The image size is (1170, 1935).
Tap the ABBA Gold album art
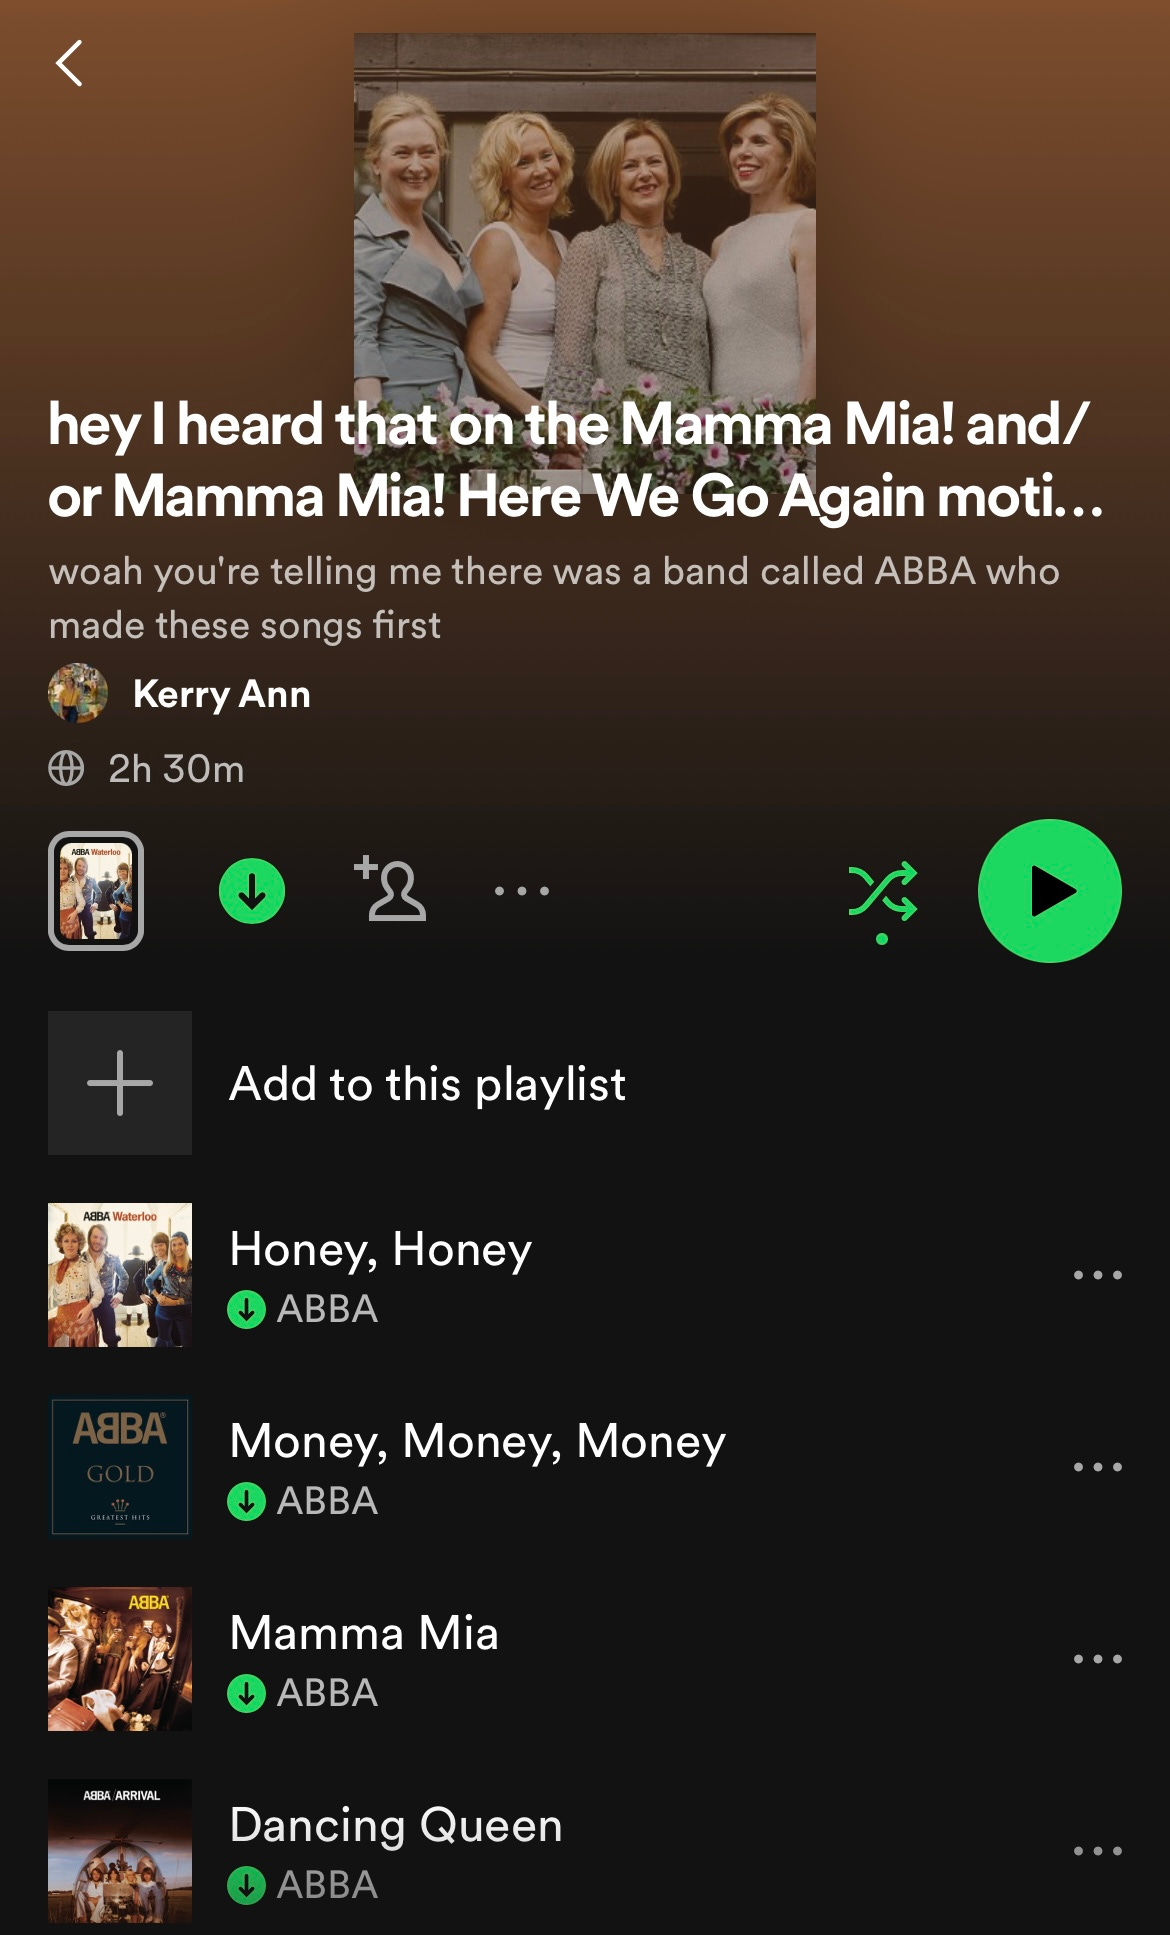(120, 1467)
